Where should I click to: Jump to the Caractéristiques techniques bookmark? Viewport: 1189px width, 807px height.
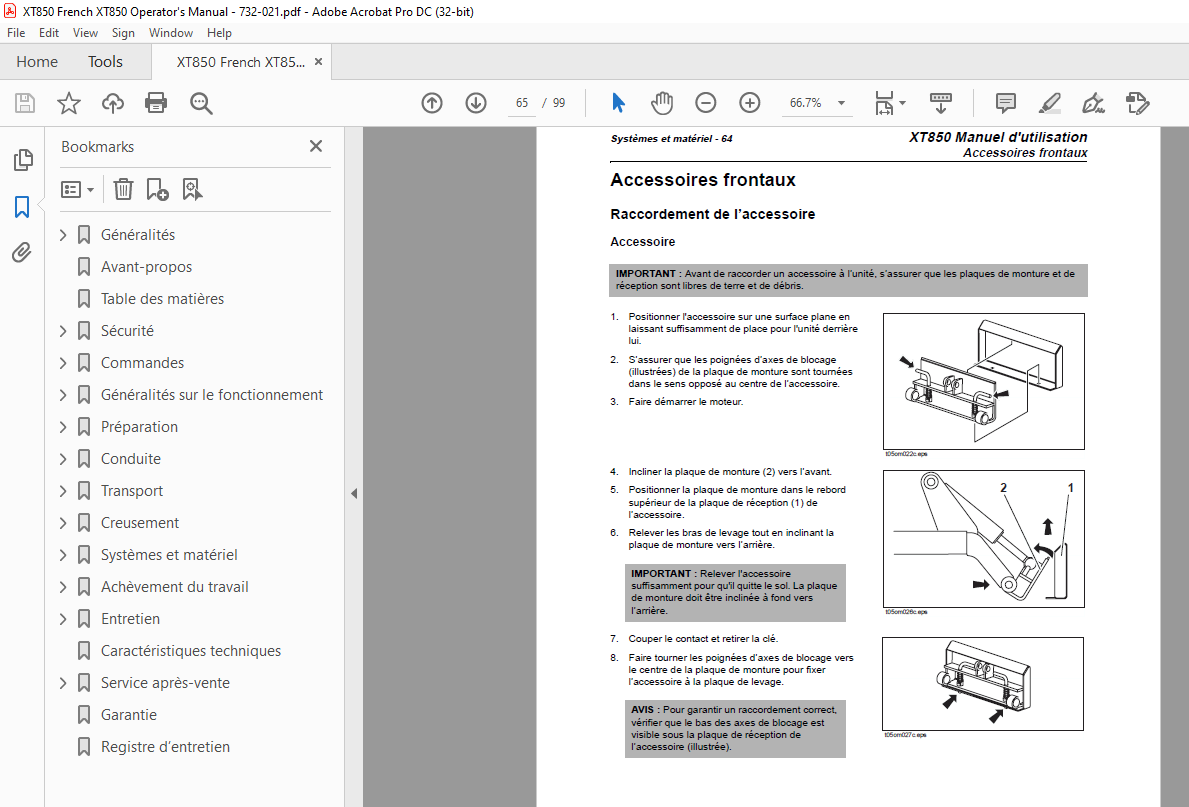tap(191, 651)
